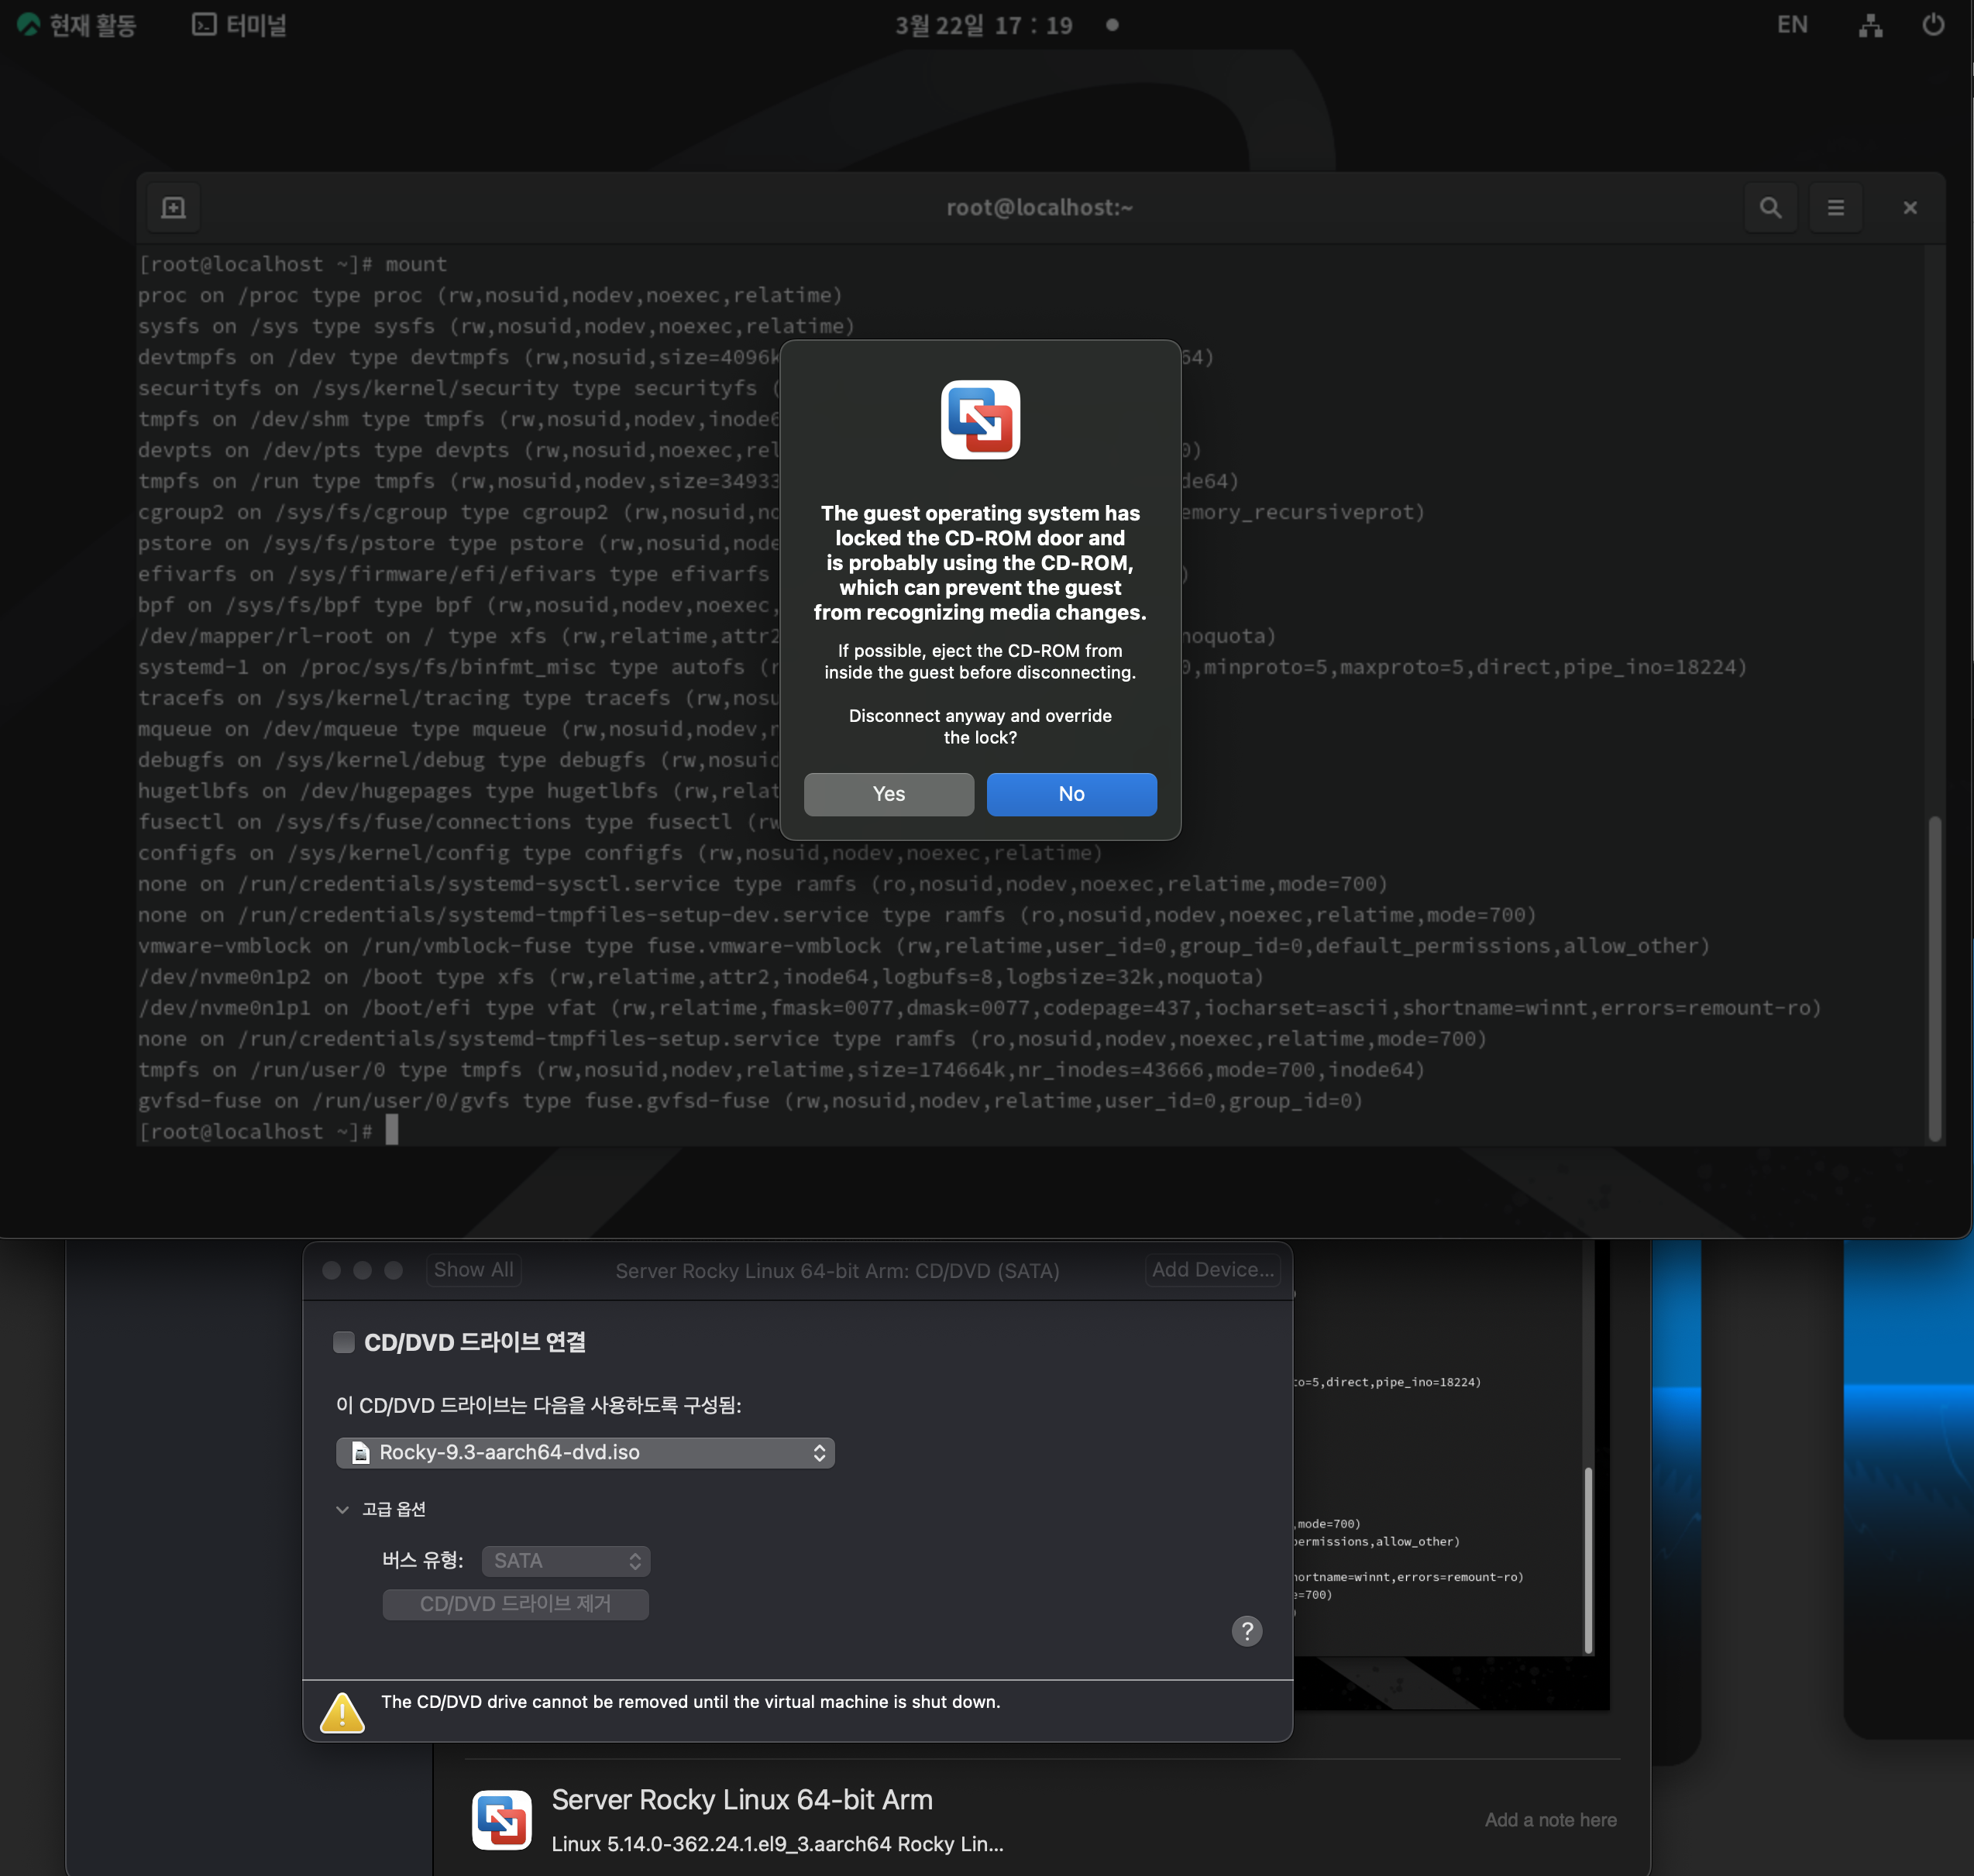The width and height of the screenshot is (1974, 1876).
Task: Click the help question mark button
Action: click(x=1246, y=1631)
